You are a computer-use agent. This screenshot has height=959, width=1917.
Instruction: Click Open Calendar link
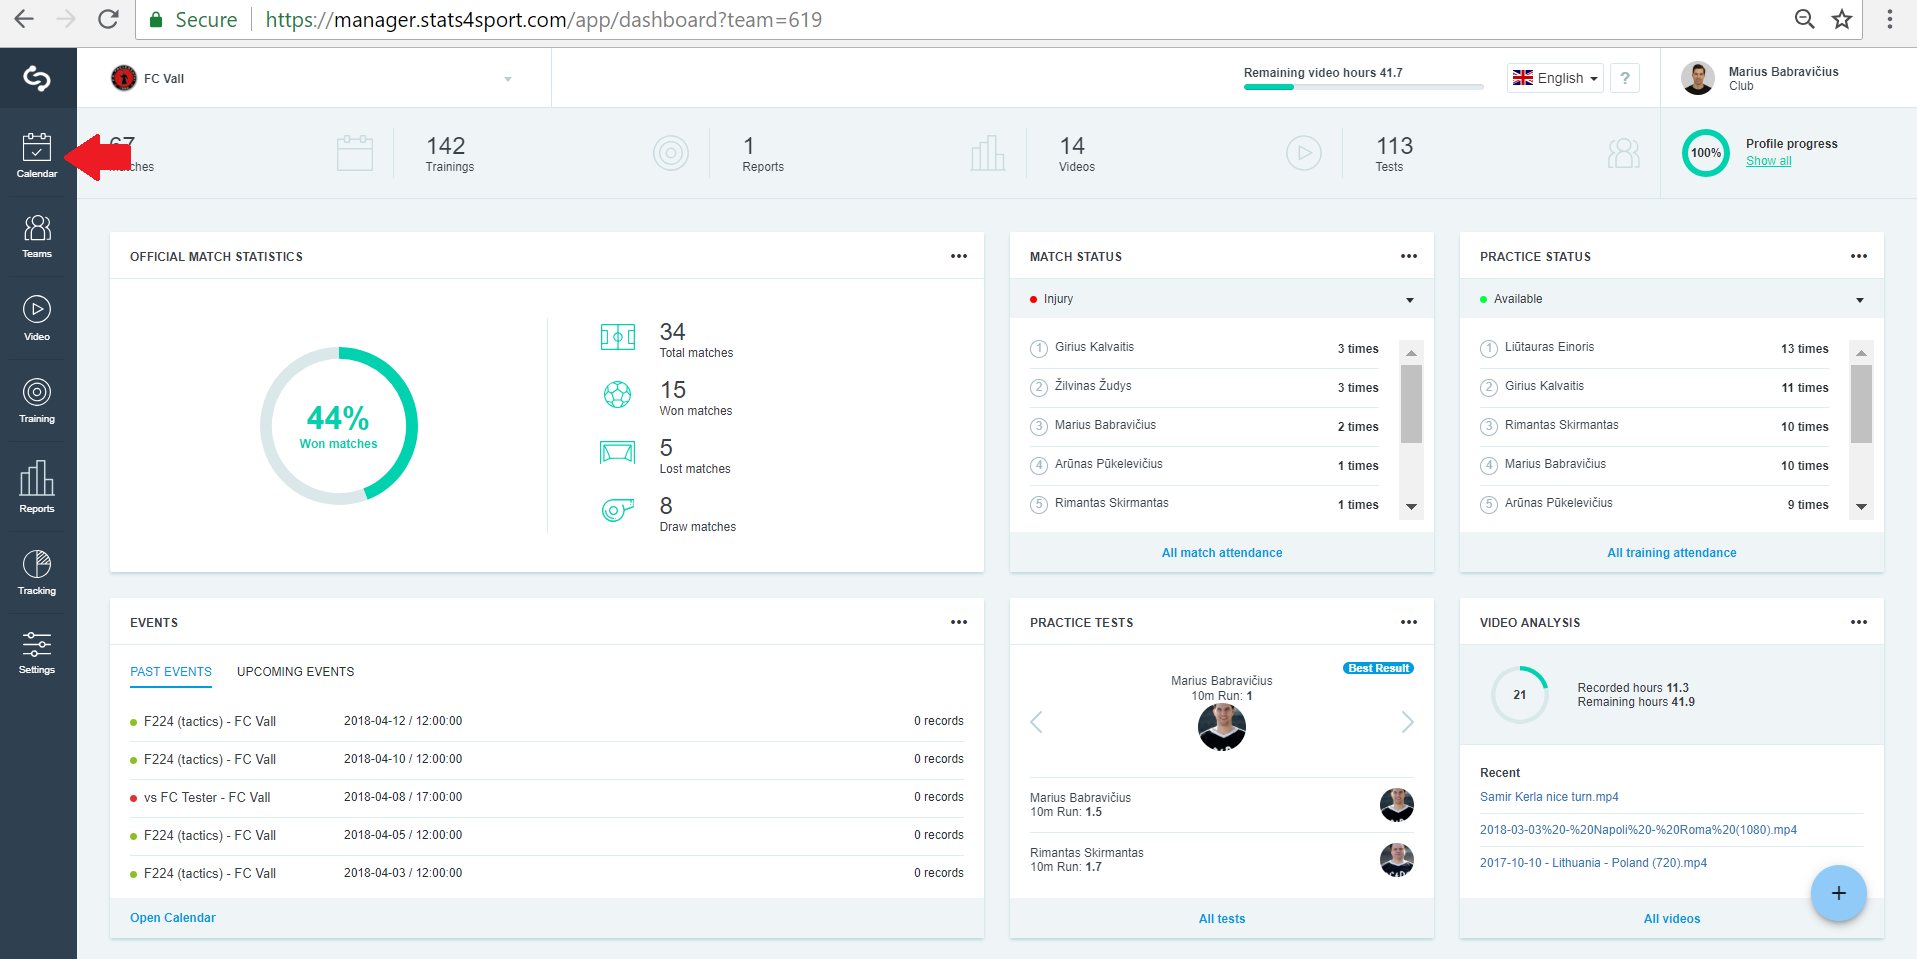click(x=173, y=918)
